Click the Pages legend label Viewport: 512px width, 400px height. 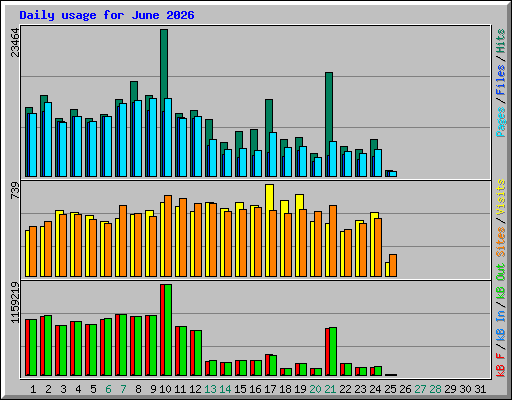[501, 122]
